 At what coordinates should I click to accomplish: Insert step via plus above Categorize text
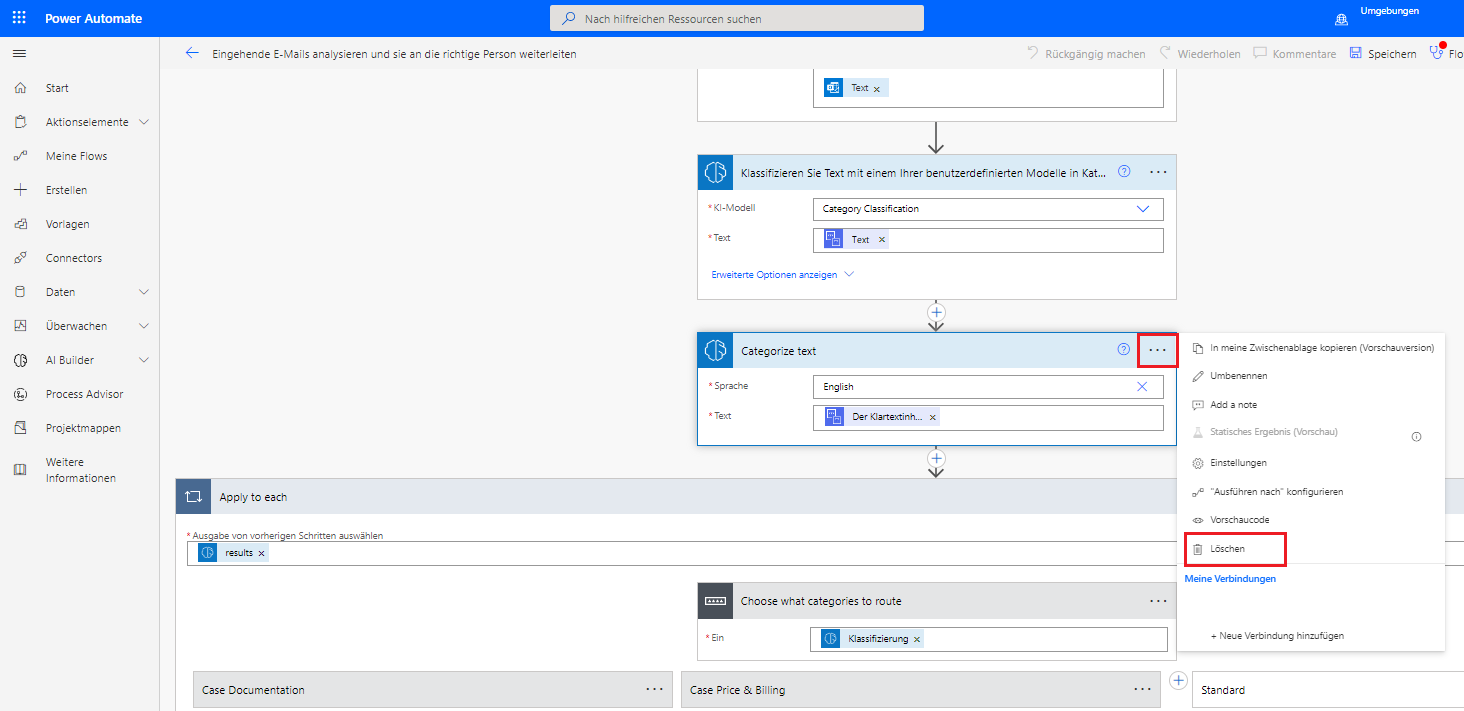[936, 312]
